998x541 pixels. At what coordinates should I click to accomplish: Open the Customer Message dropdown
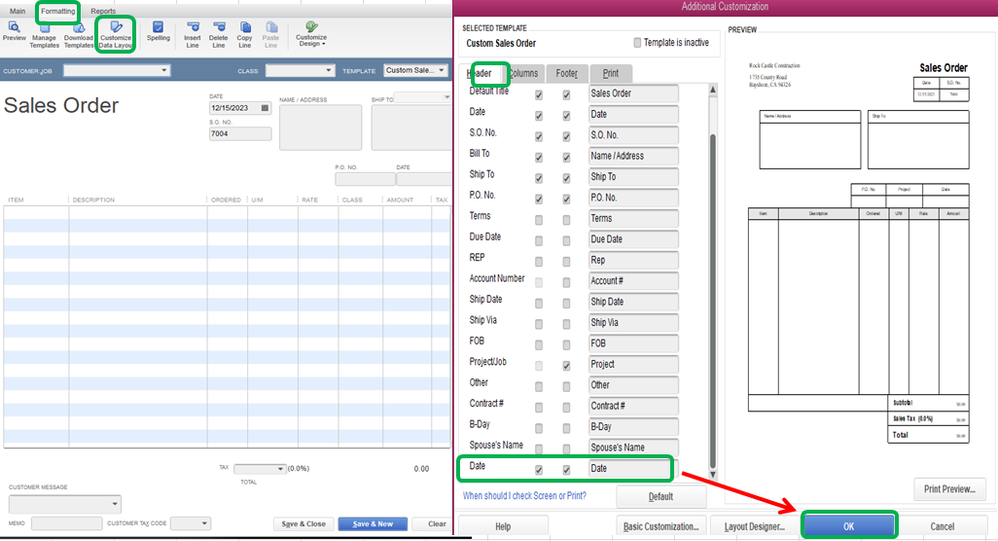pyautogui.click(x=65, y=504)
